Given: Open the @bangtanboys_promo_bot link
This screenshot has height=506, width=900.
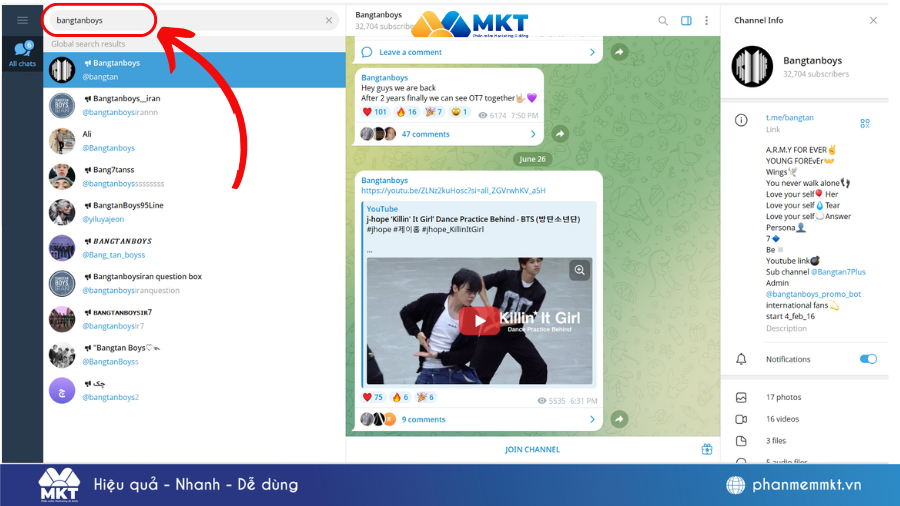Looking at the screenshot, I should click(813, 294).
